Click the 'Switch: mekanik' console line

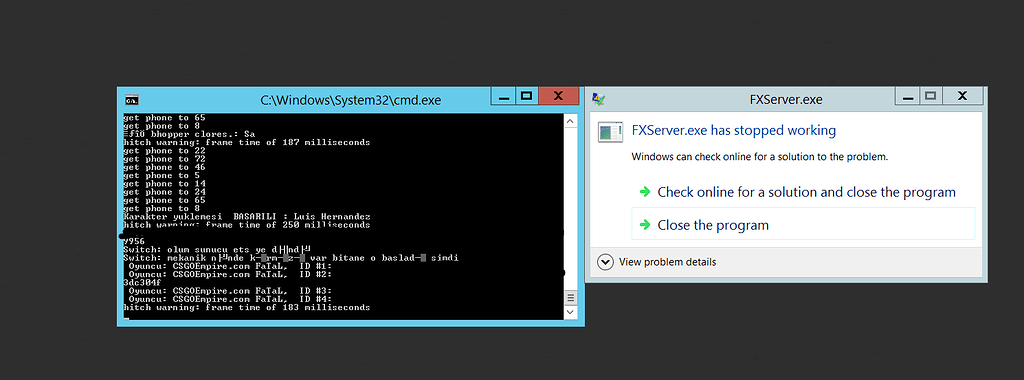[291, 258]
